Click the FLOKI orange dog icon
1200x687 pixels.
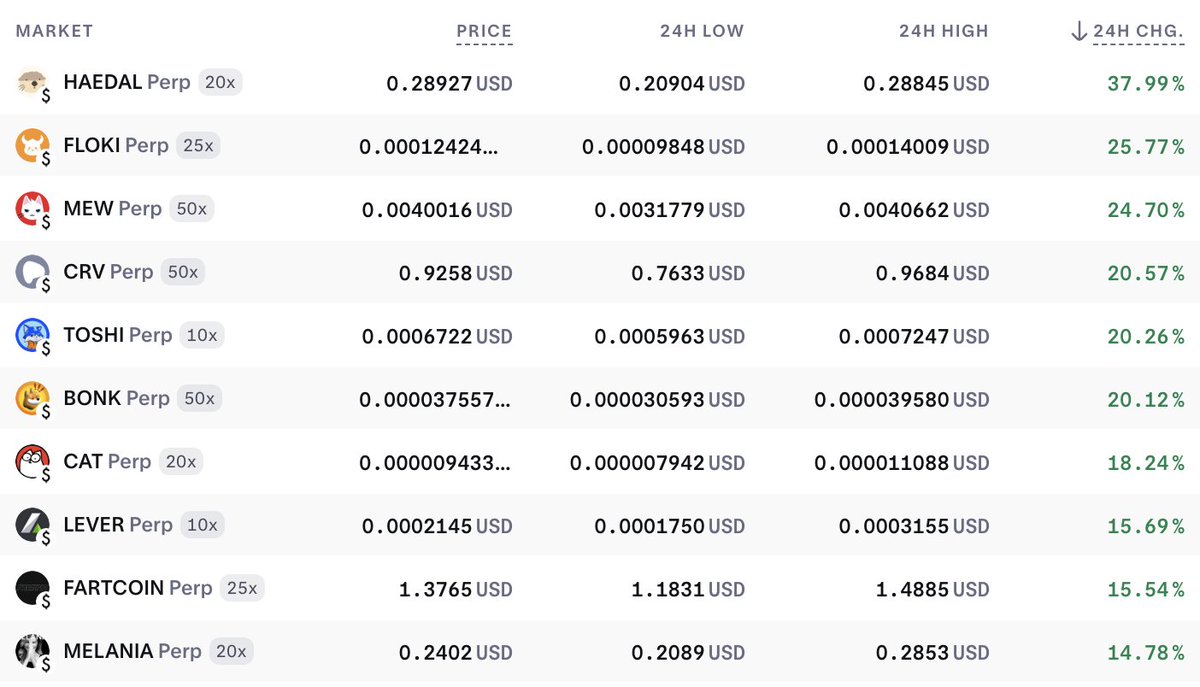click(x=33, y=147)
